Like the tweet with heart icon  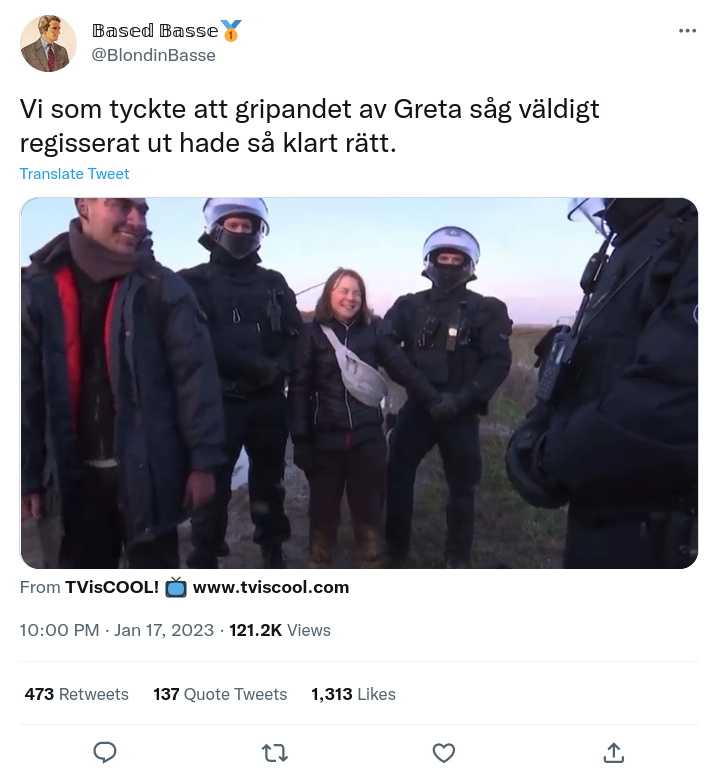(444, 753)
